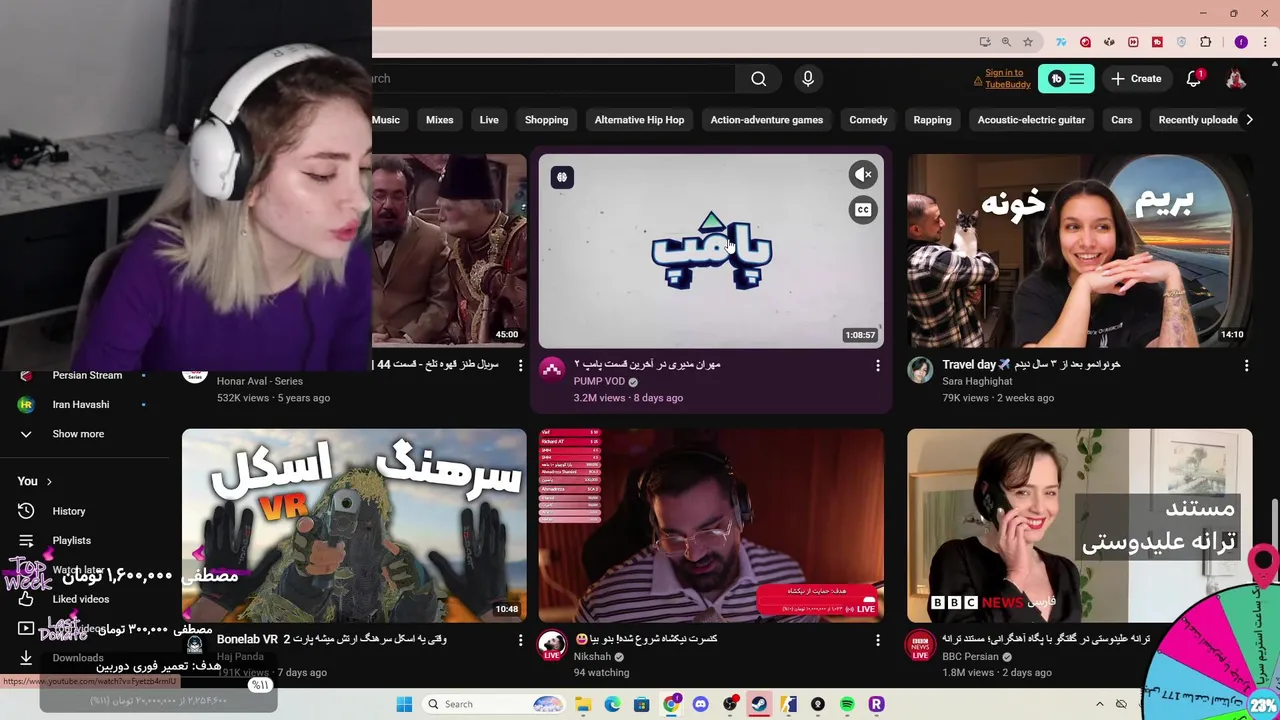Screen dimensions: 1280x720
Task: Open more options for the Travel day video
Action: point(1246,366)
